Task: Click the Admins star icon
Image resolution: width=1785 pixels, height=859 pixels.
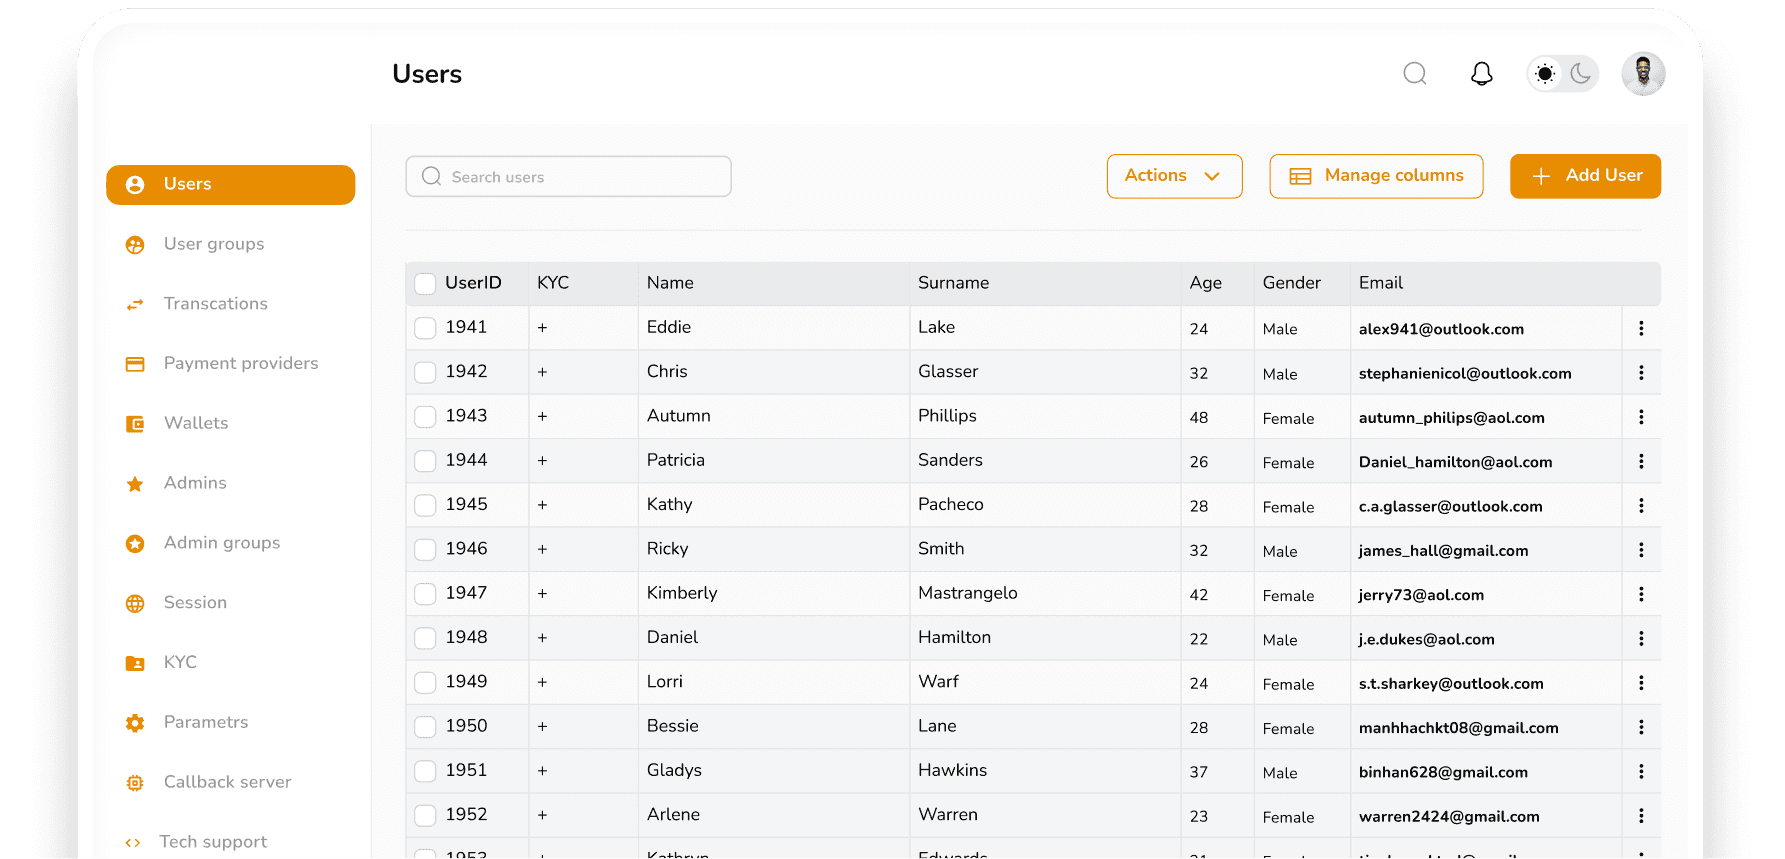Action: 135,484
